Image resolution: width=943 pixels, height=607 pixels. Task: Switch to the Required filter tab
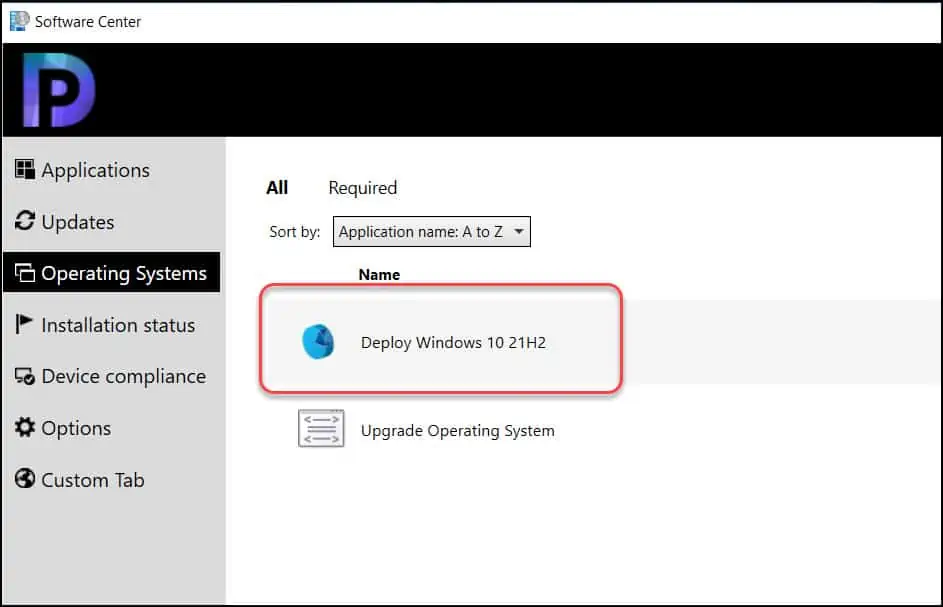point(363,188)
